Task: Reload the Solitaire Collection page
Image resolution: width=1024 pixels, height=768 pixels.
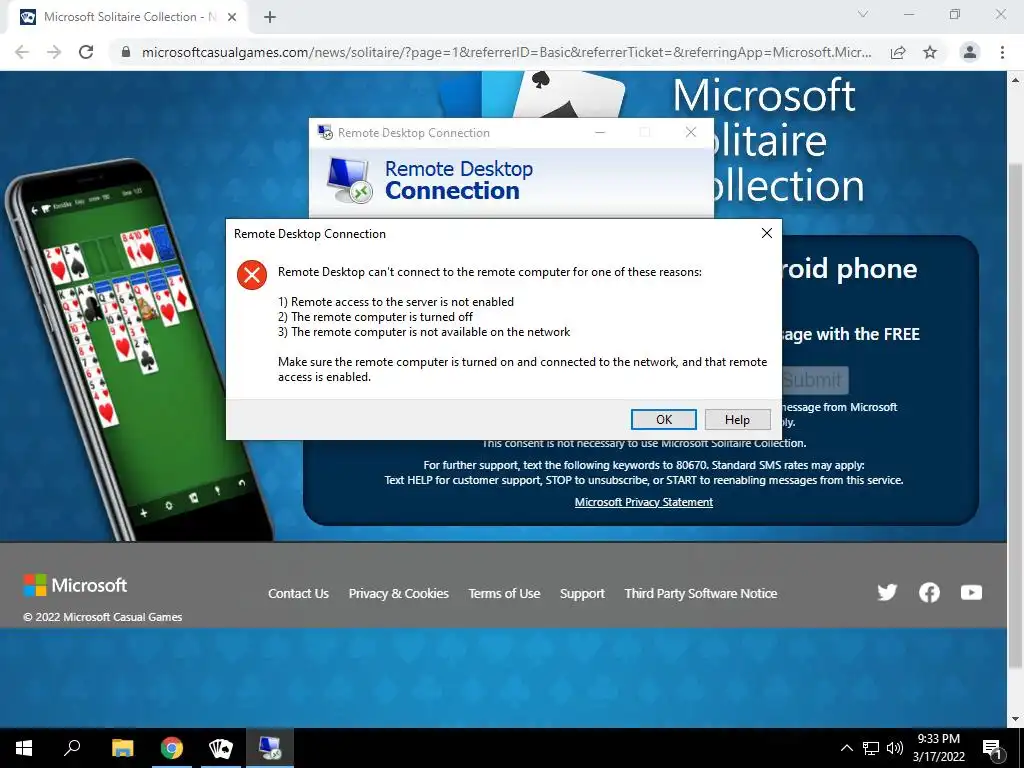Action: tap(86, 52)
